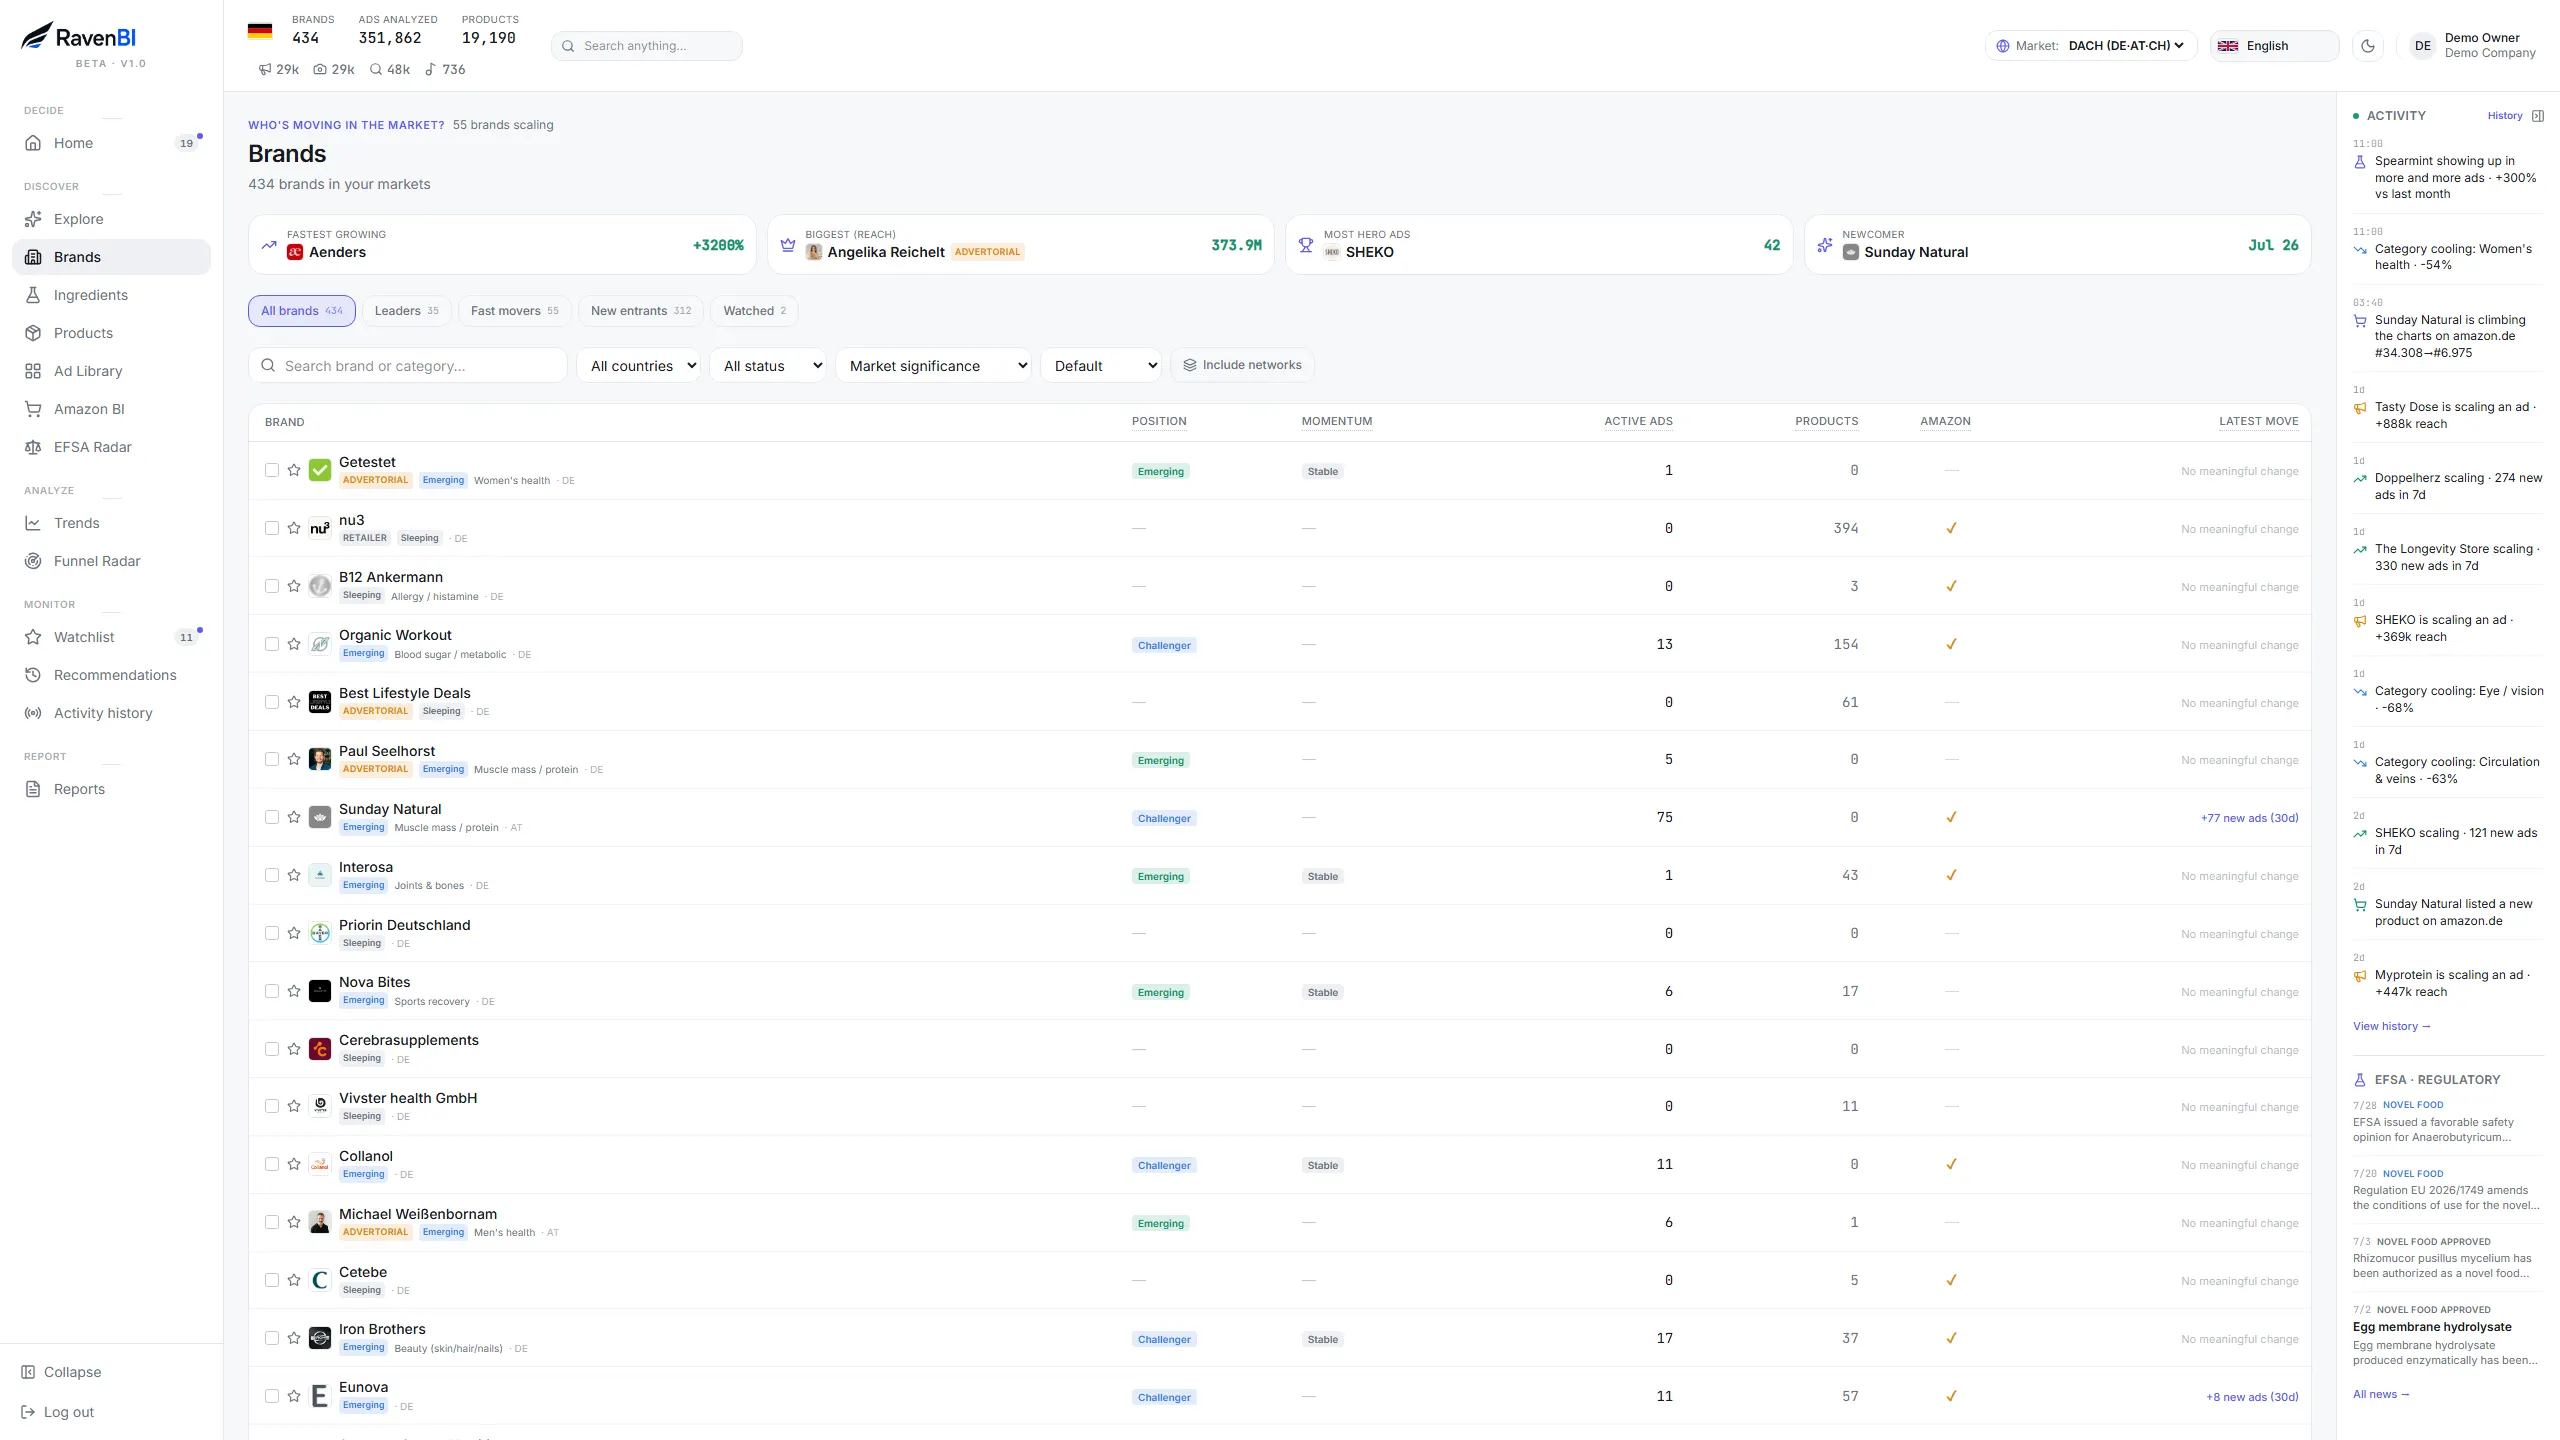The width and height of the screenshot is (2560, 1440).
Task: Click crown icon on Biggest reach card
Action: pos(788,245)
